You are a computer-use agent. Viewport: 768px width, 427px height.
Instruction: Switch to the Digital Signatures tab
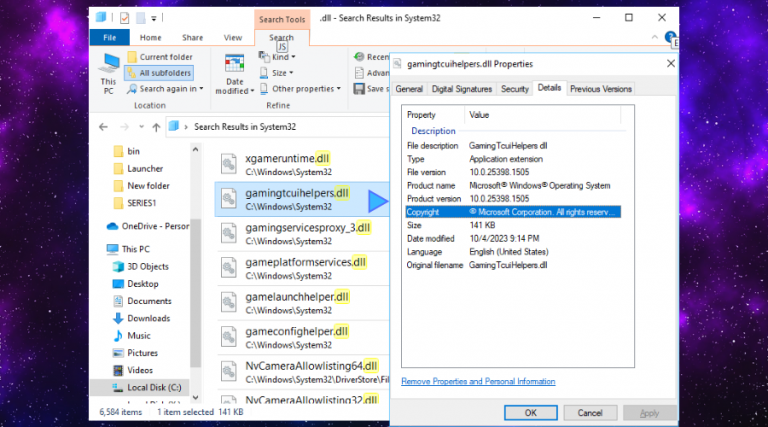(462, 89)
